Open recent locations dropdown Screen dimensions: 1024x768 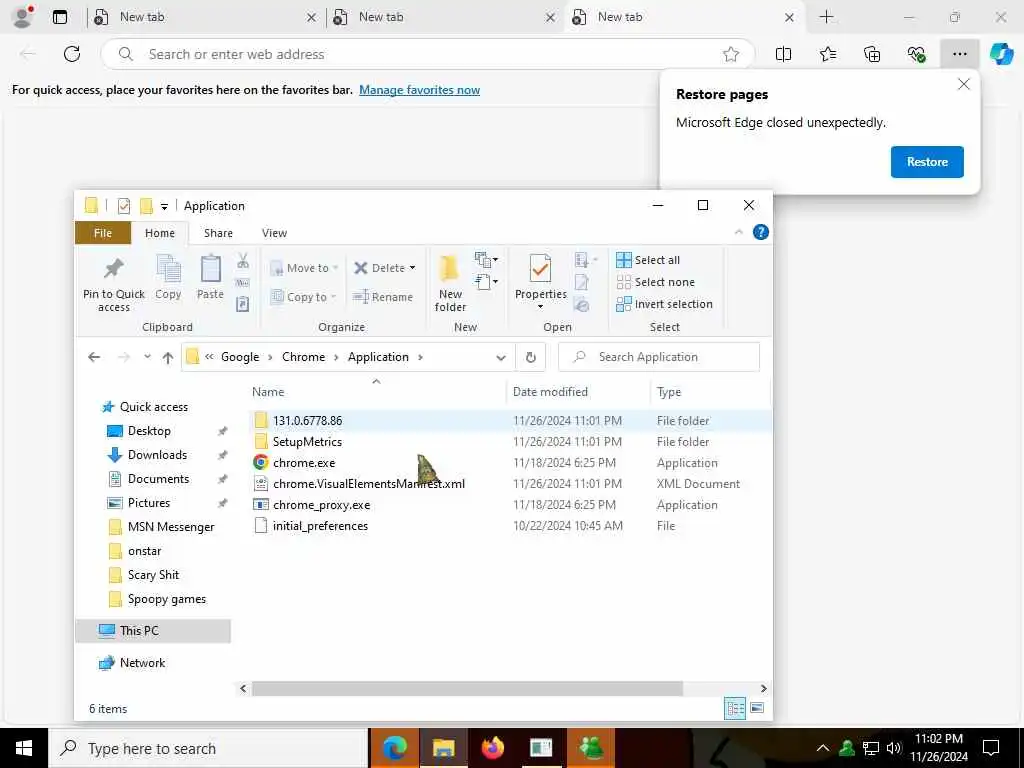click(x=148, y=357)
